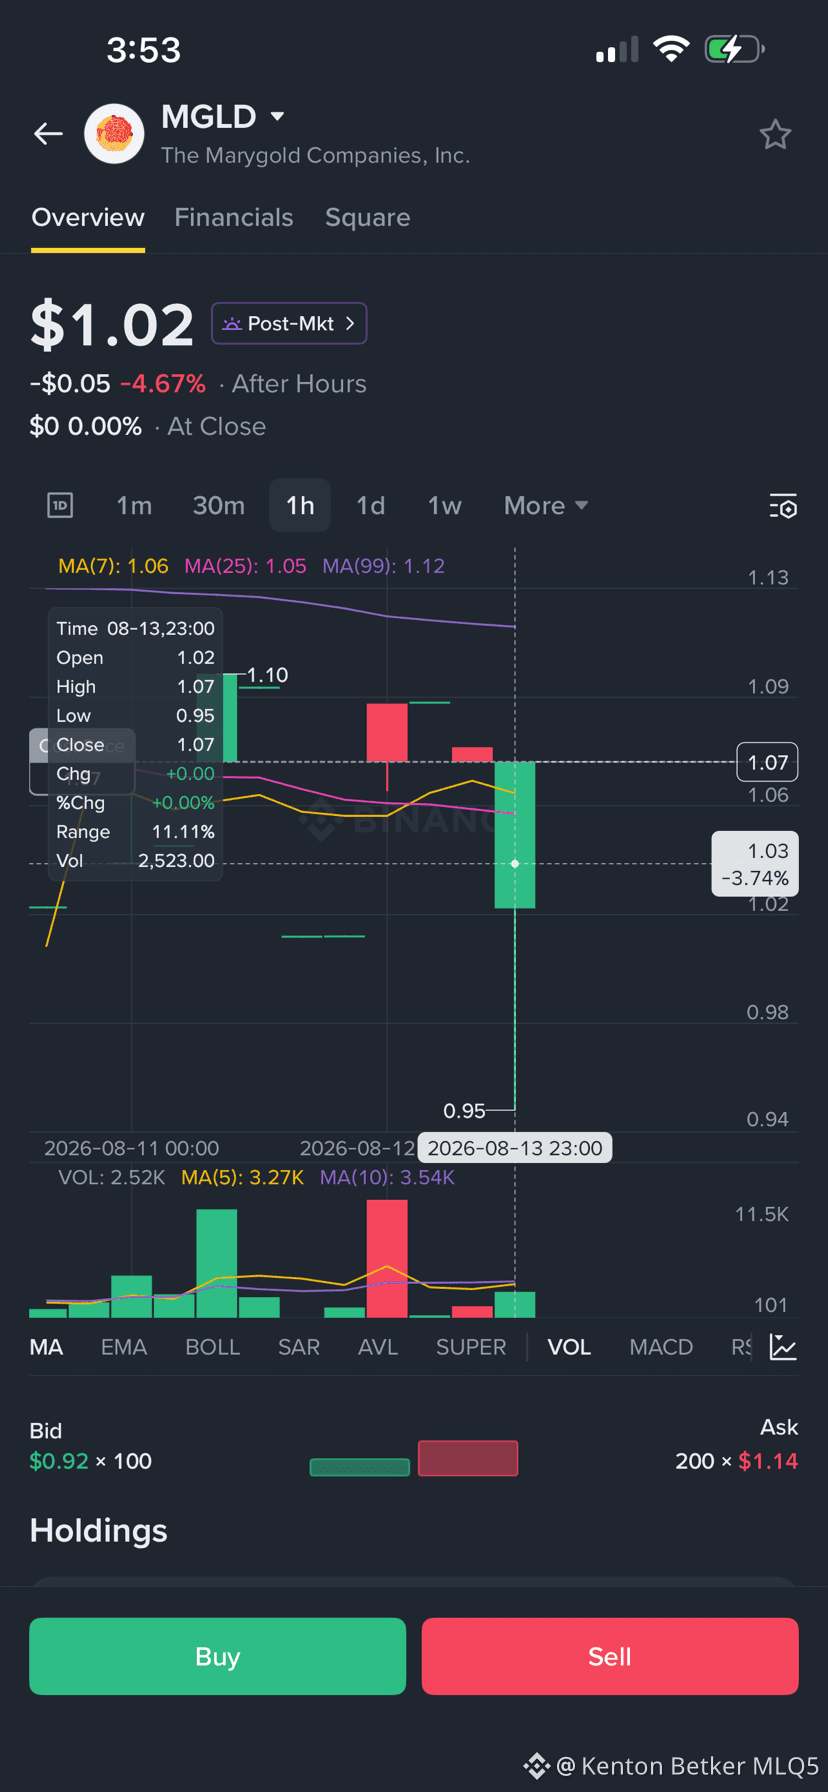Tap the Wi-Fi icon in status bar
Image resolution: width=828 pixels, height=1792 pixels.
[x=671, y=49]
